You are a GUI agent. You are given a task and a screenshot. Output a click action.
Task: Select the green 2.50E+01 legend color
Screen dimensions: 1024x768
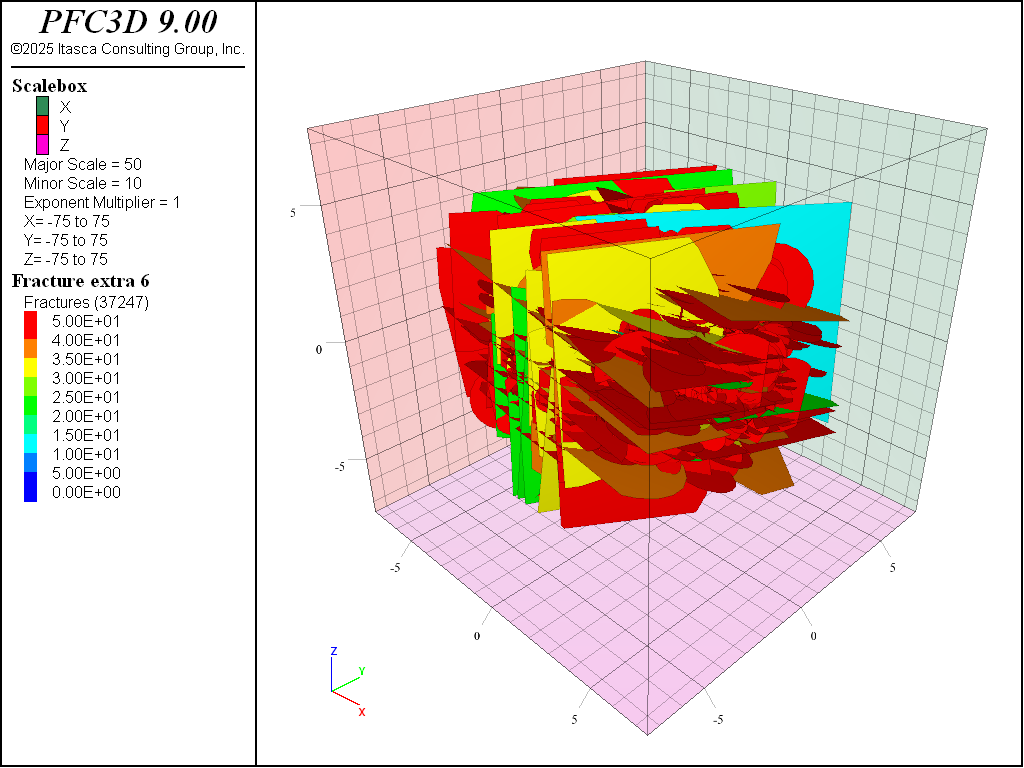click(x=30, y=397)
